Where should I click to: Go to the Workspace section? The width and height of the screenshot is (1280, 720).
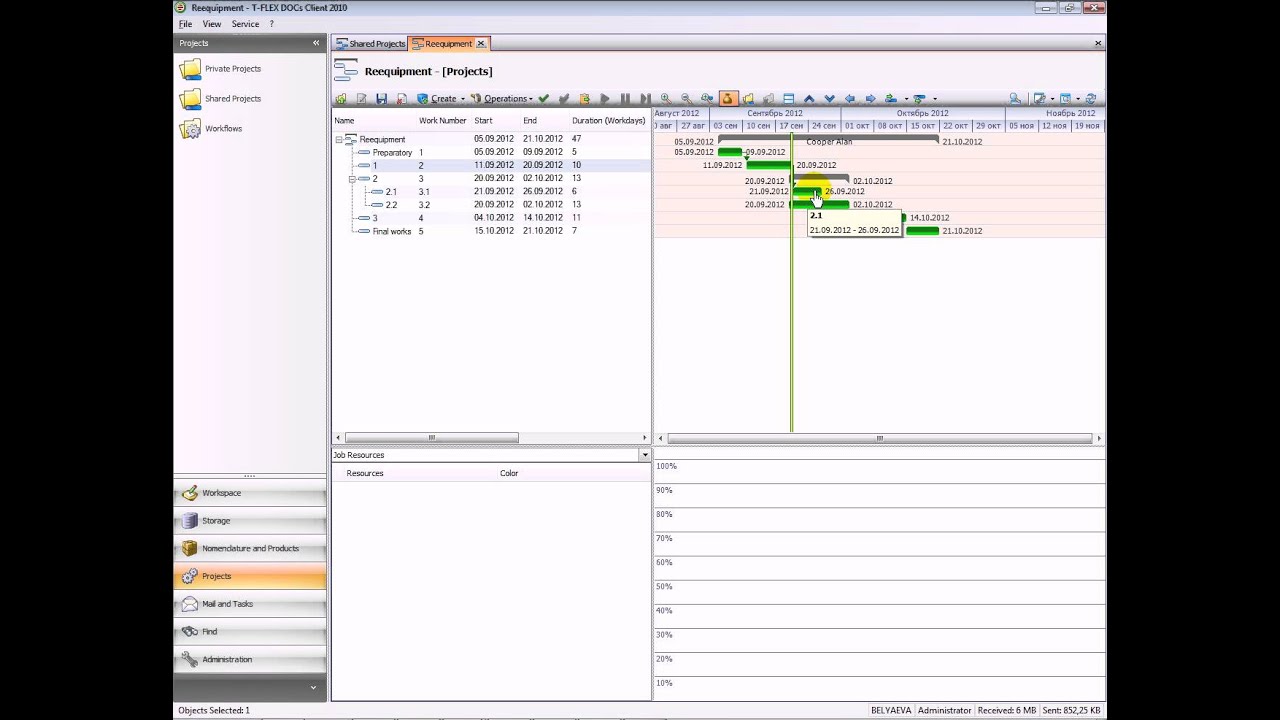coord(250,493)
